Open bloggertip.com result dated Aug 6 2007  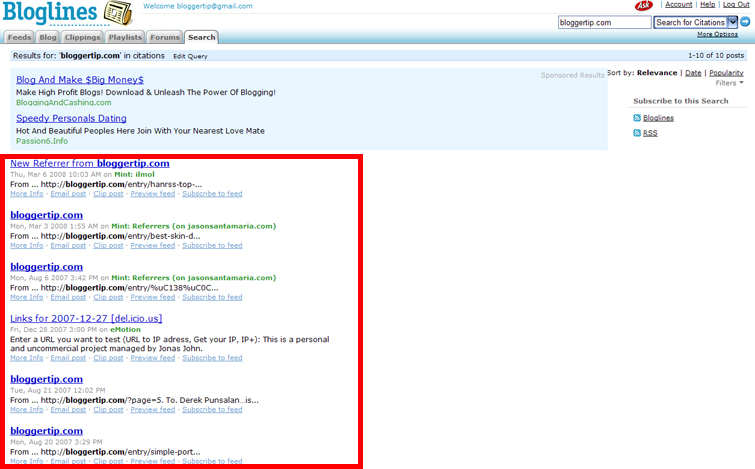click(46, 266)
